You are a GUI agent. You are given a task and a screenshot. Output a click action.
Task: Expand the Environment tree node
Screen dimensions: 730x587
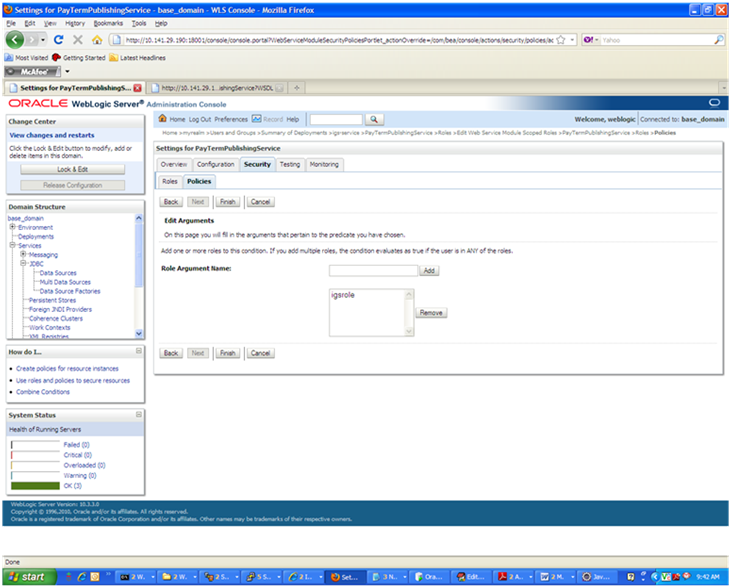13,227
